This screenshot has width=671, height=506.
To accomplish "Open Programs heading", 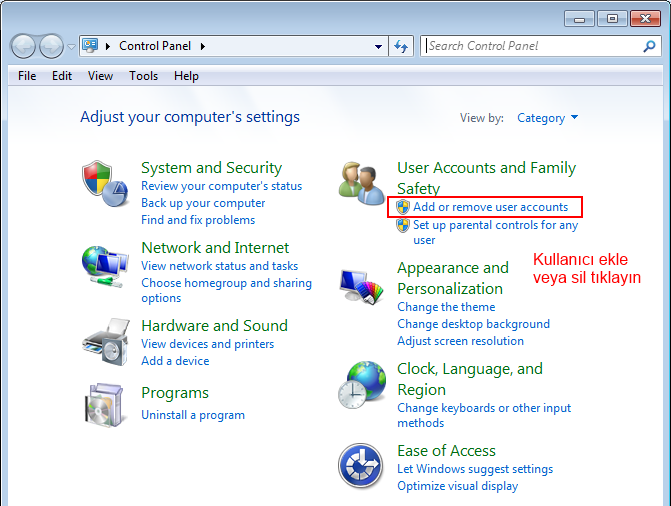I will click(x=175, y=393).
